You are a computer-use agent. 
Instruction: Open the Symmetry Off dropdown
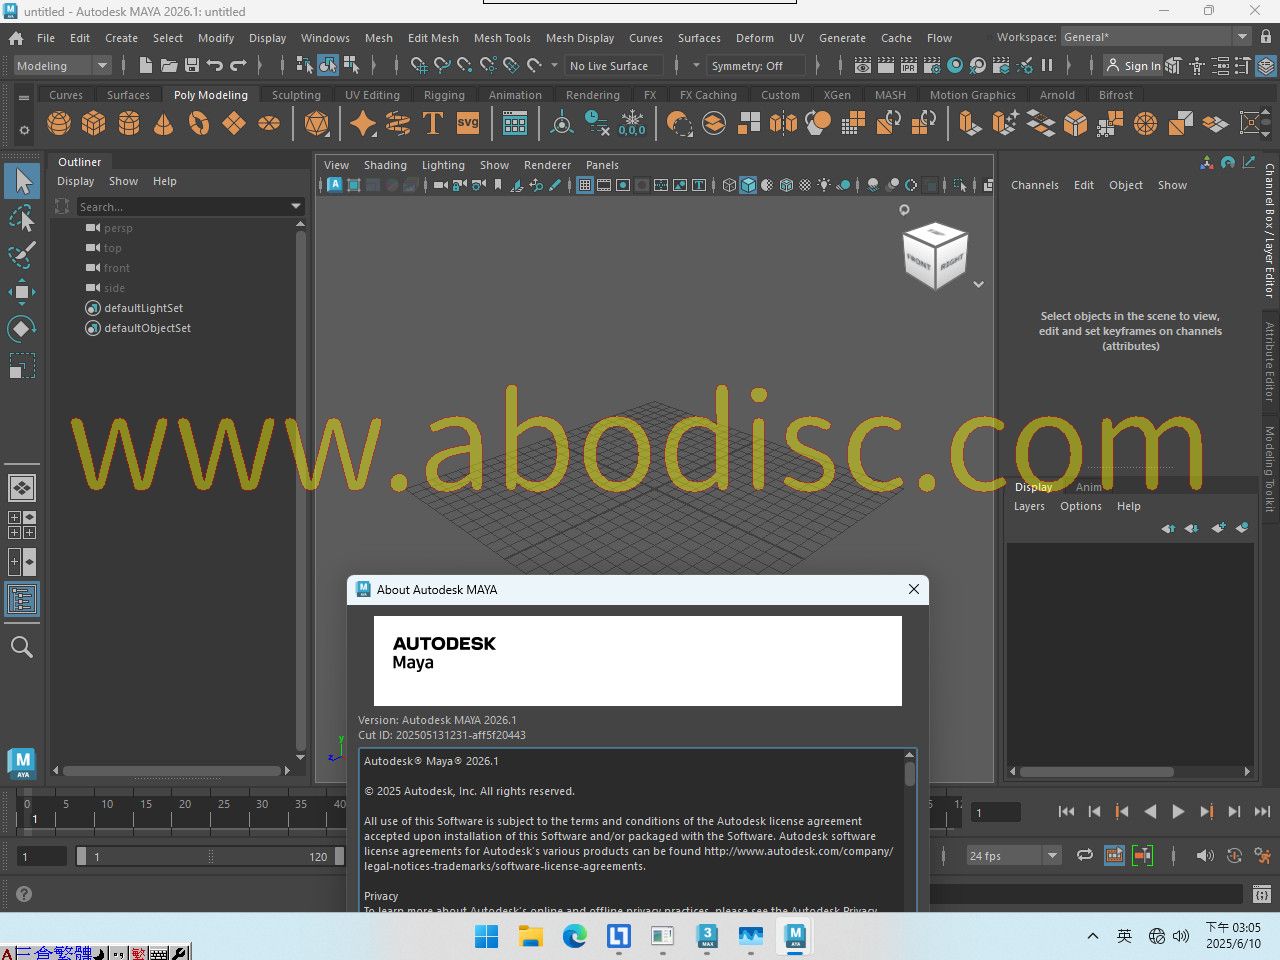757,66
